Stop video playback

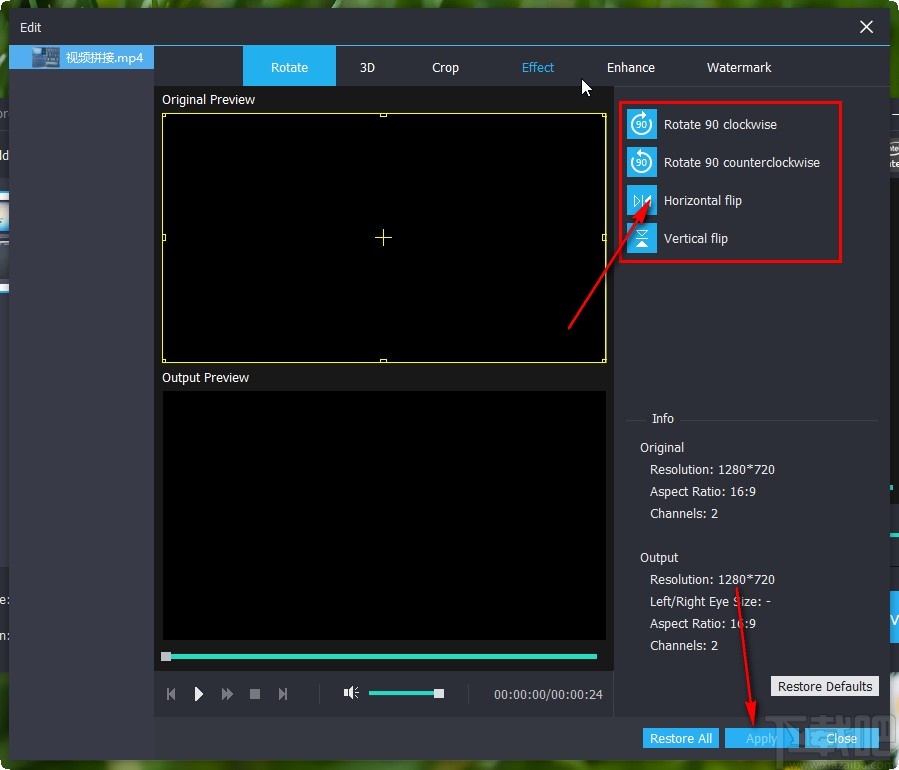255,694
